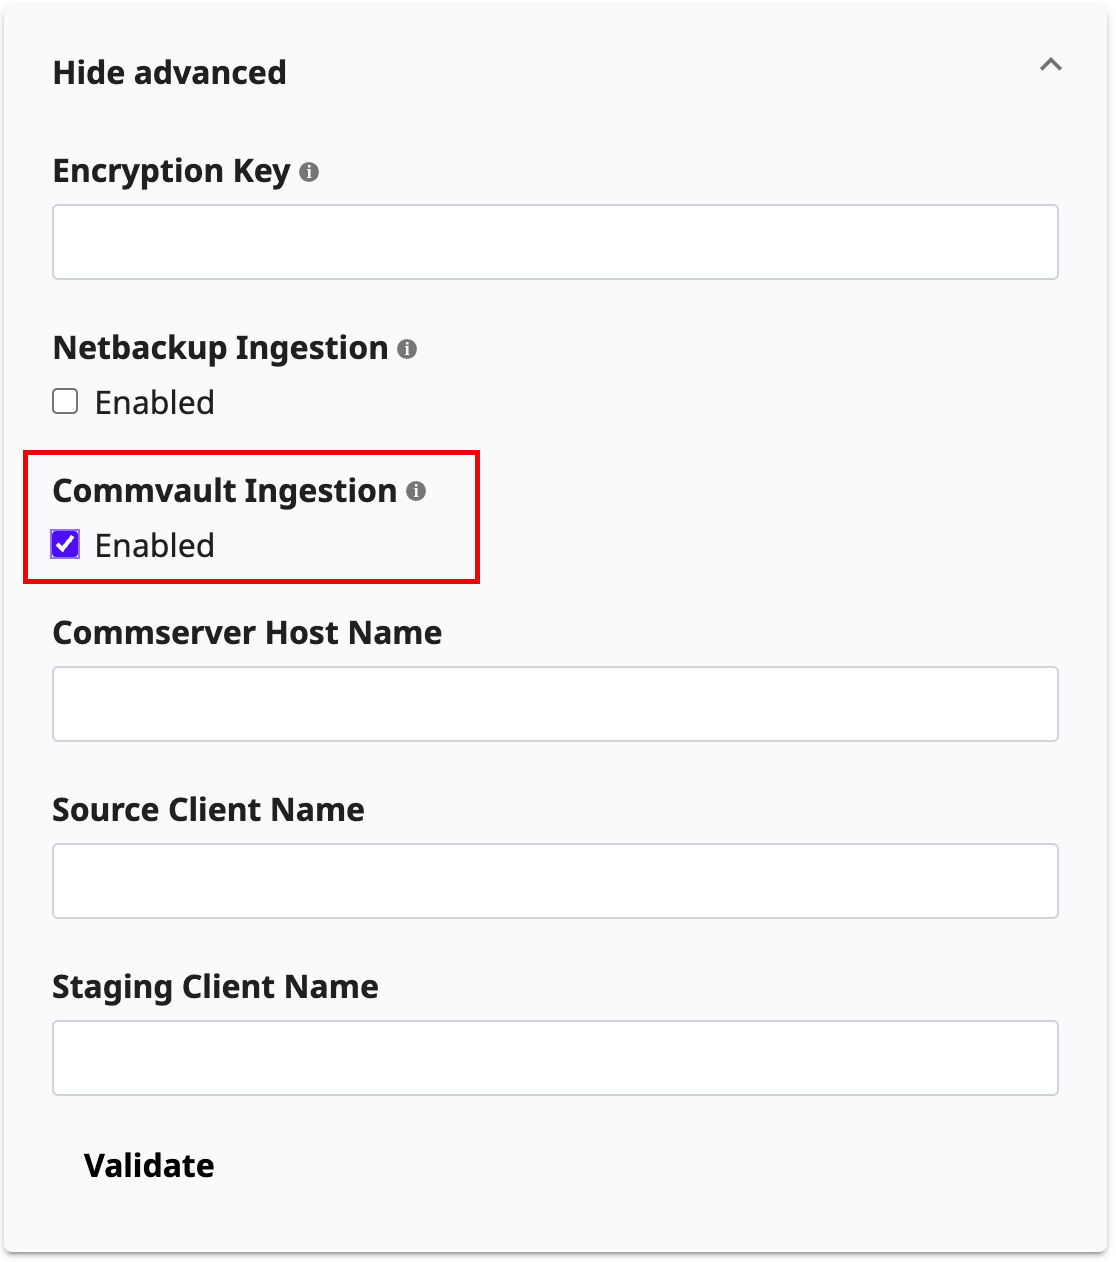Enable the Netbackup Ingestion checkbox
This screenshot has height=1262, width=1116.
click(64, 401)
